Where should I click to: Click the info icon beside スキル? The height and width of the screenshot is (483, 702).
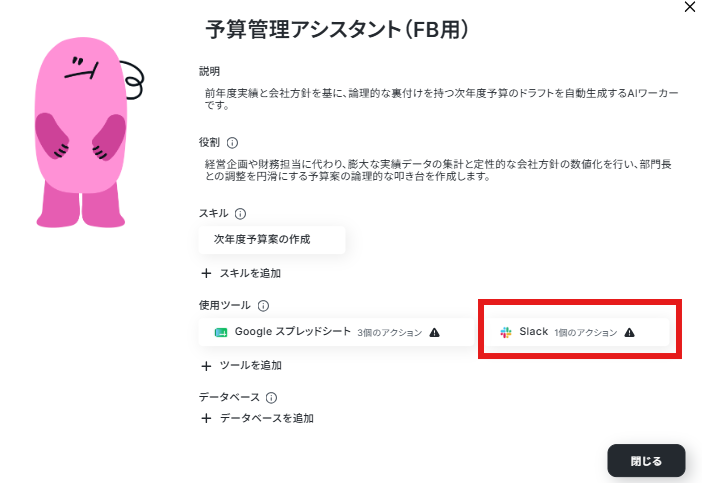[x=240, y=214]
